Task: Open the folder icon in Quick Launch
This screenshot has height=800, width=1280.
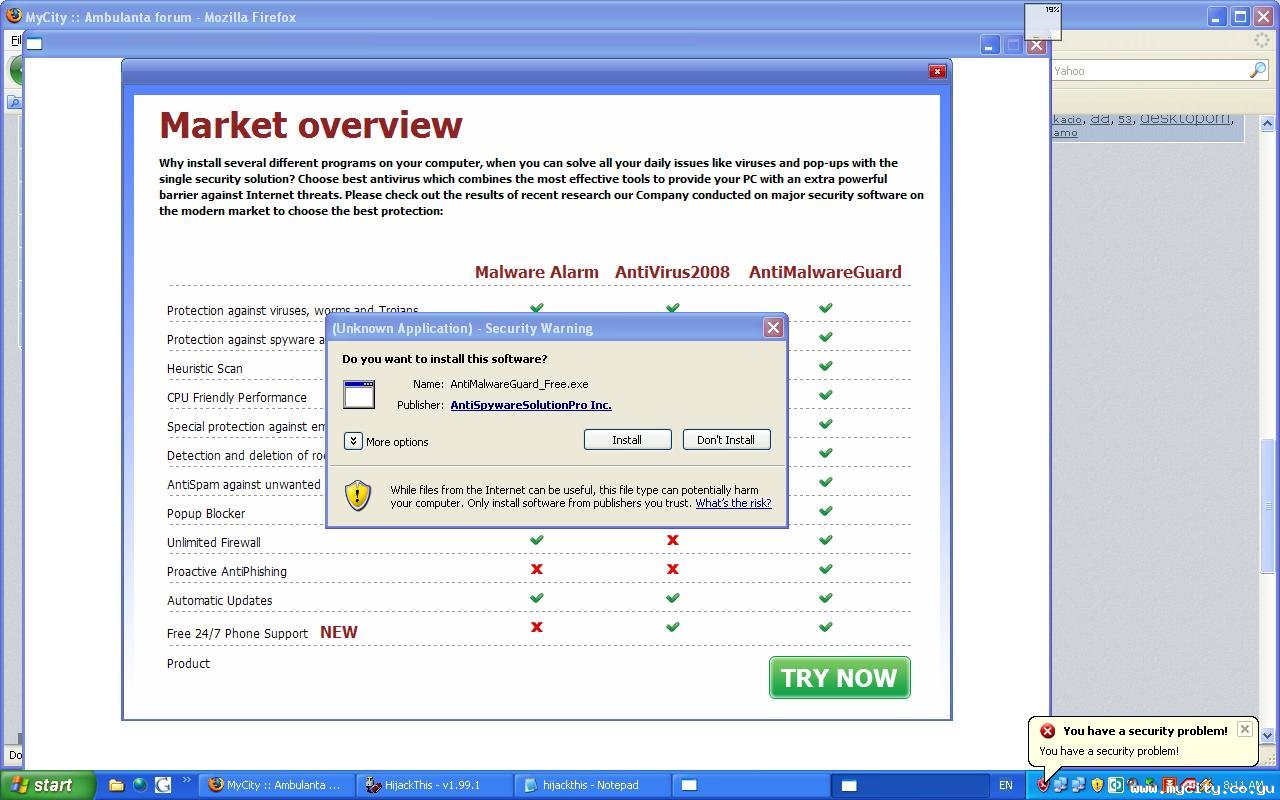Action: coord(116,785)
